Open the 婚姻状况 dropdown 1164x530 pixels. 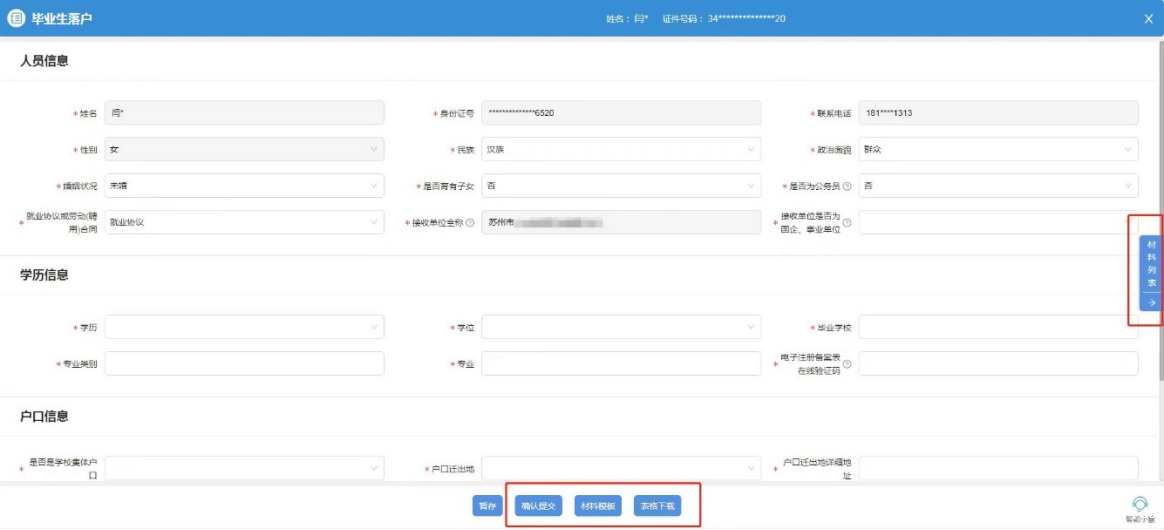pos(243,186)
